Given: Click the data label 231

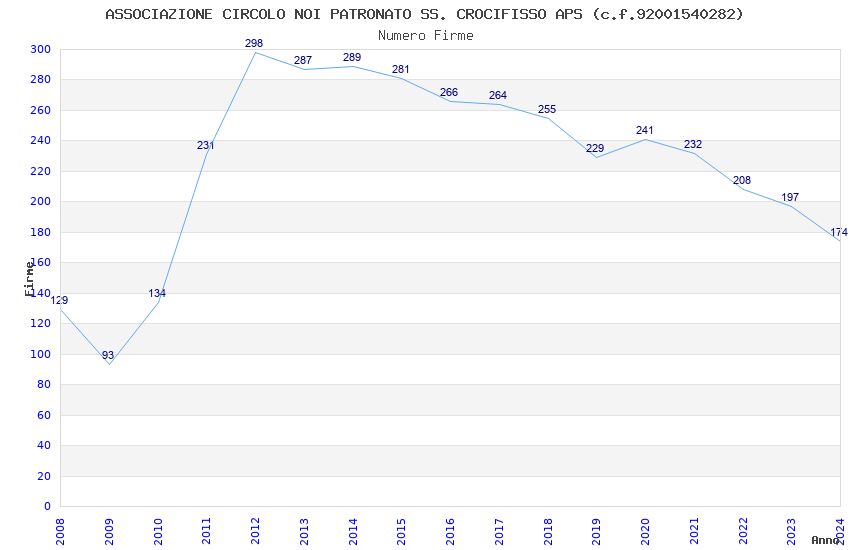Looking at the screenshot, I should (205, 145).
